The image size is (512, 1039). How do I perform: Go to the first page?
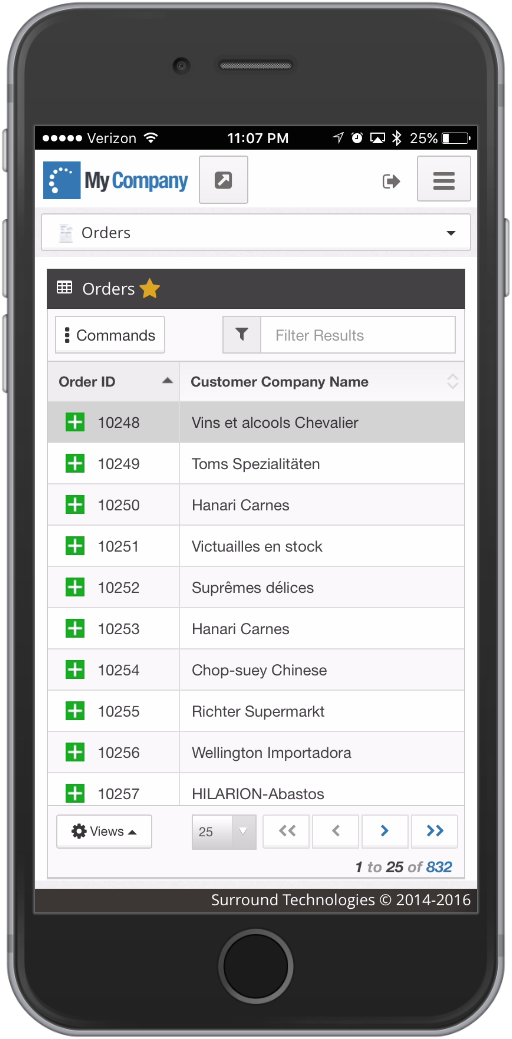click(286, 831)
